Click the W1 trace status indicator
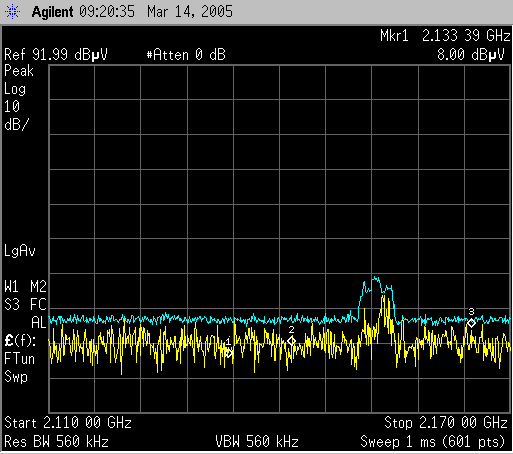This screenshot has height=454, width=513. tap(12, 286)
